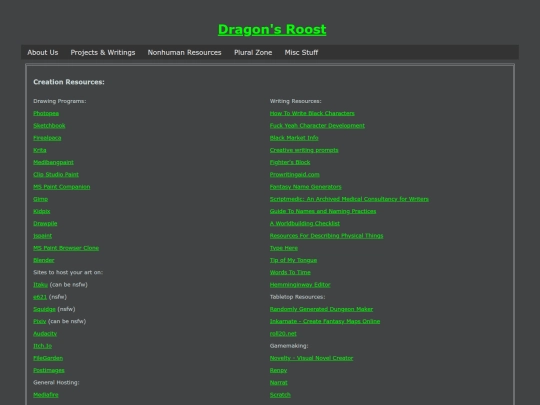Image resolution: width=540 pixels, height=405 pixels.
Task: Open the Medibangpaint link
Action: coord(53,162)
